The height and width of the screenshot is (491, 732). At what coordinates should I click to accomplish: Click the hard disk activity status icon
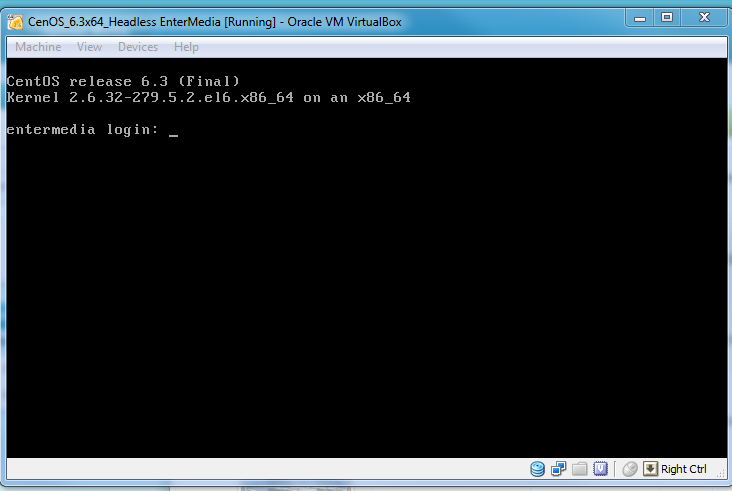(537, 469)
